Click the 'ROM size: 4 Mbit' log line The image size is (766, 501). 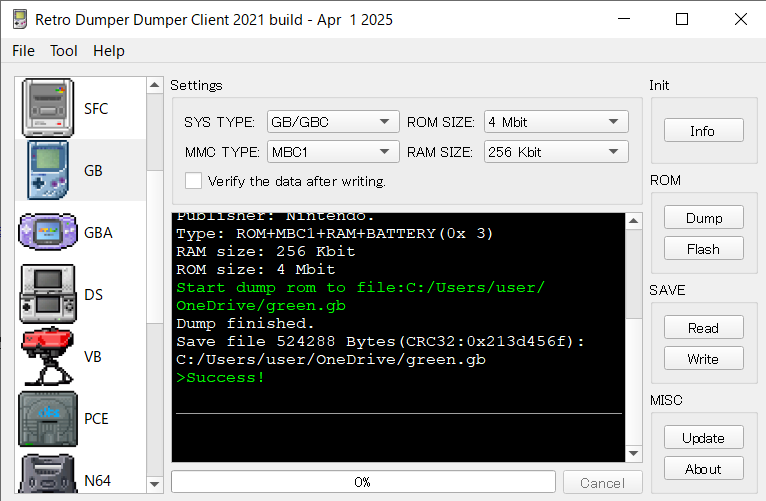point(256,269)
